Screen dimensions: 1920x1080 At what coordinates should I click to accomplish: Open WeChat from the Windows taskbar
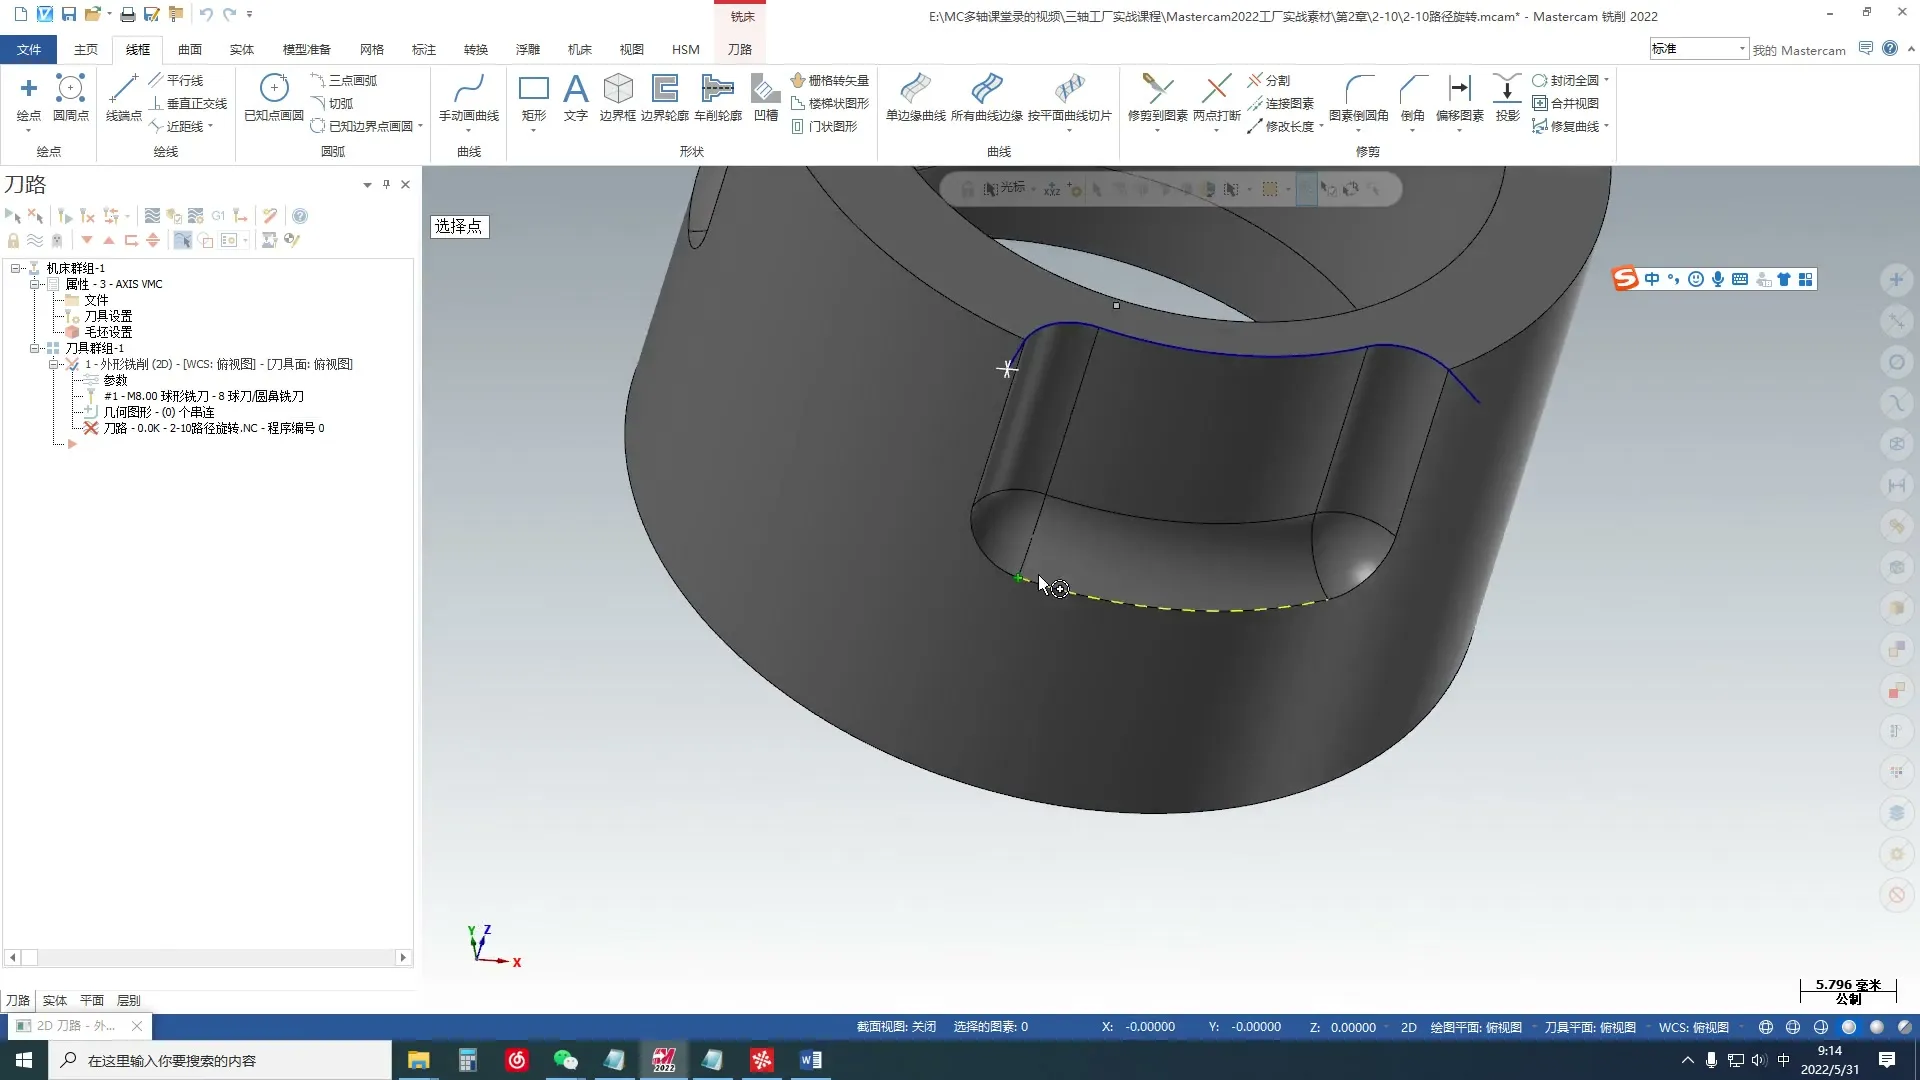pos(565,1060)
